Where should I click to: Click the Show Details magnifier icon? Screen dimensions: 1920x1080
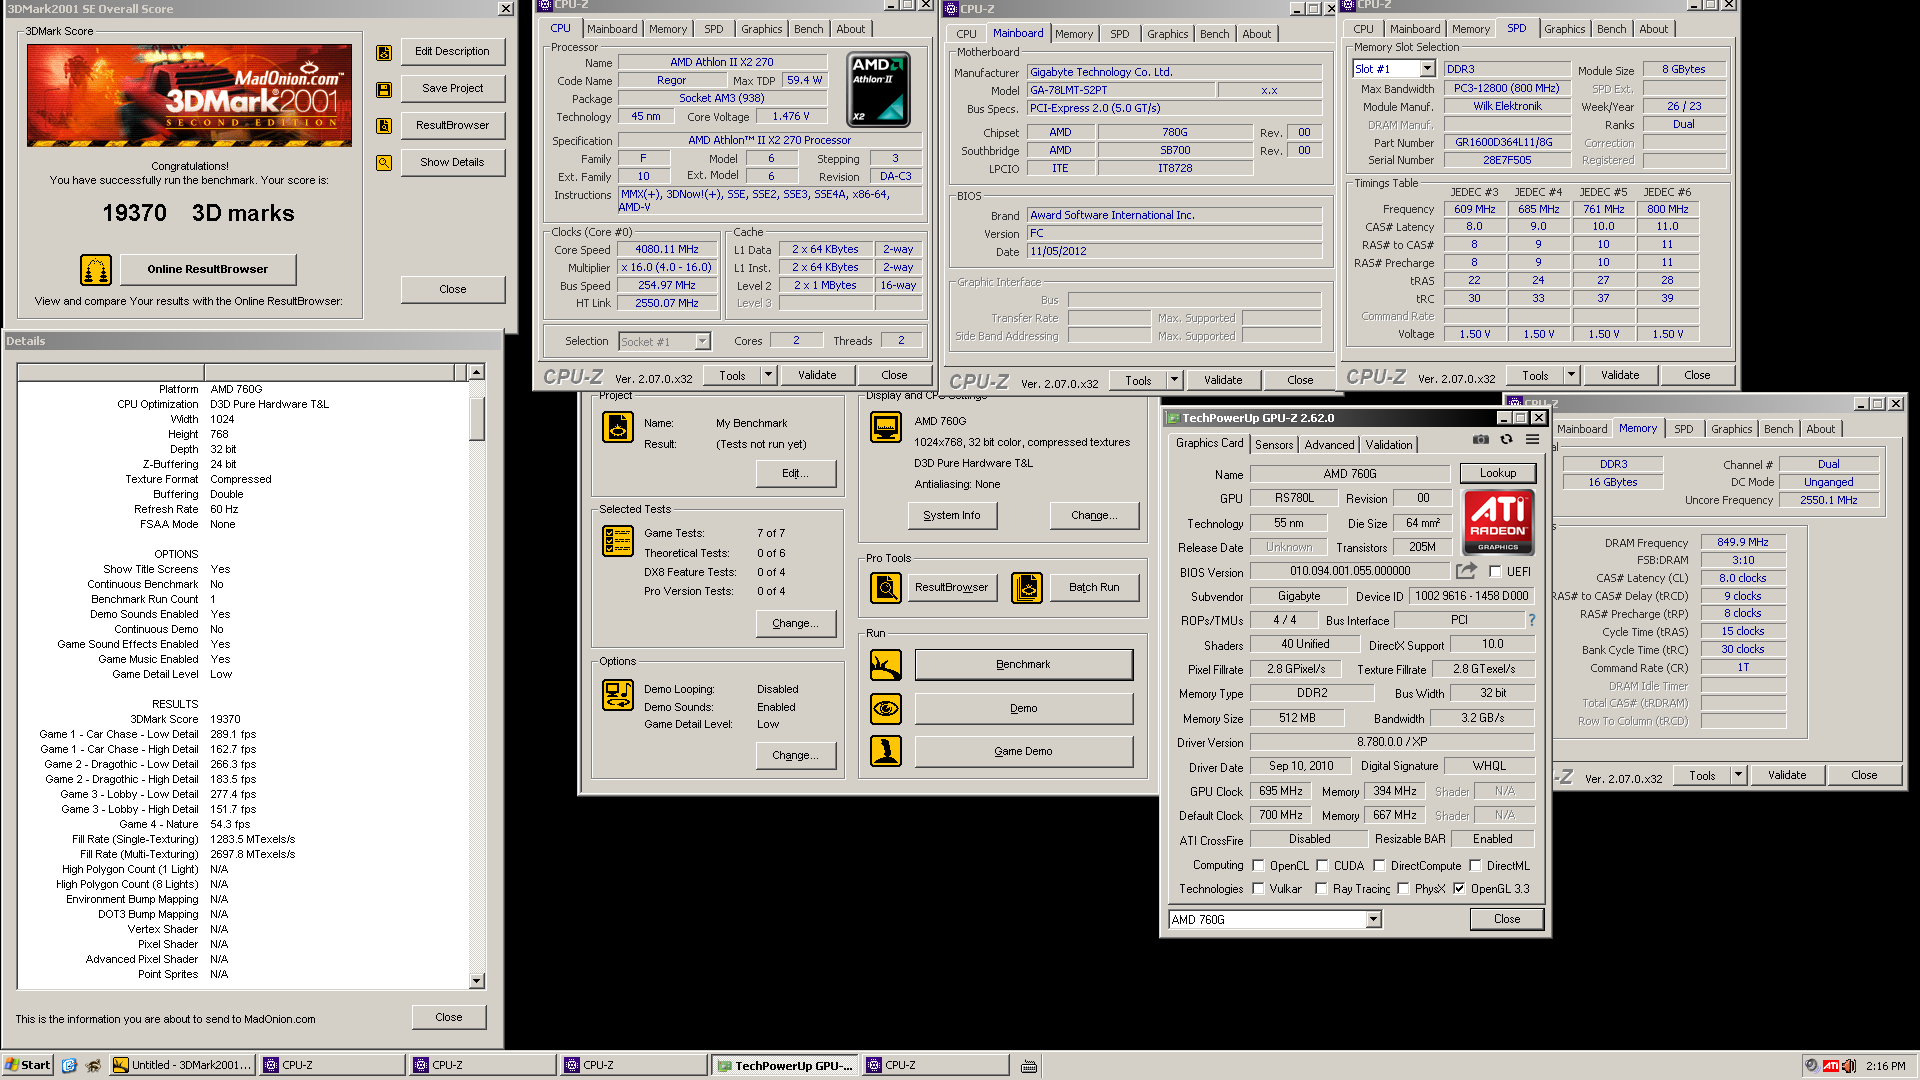[x=384, y=163]
